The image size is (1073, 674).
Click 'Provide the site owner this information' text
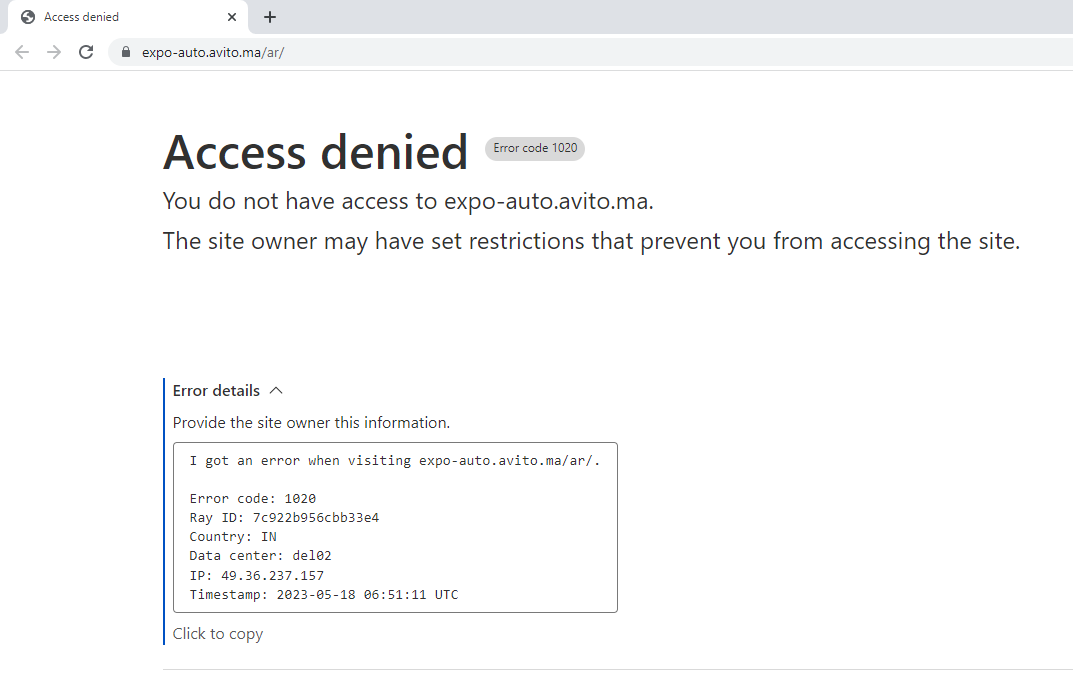(311, 423)
